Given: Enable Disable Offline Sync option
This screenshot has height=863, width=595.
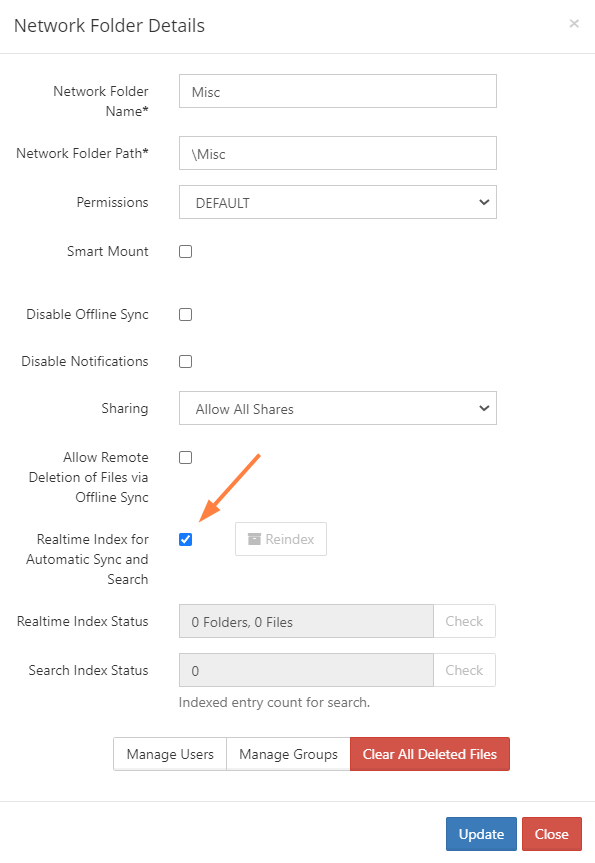Looking at the screenshot, I should pyautogui.click(x=185, y=314).
